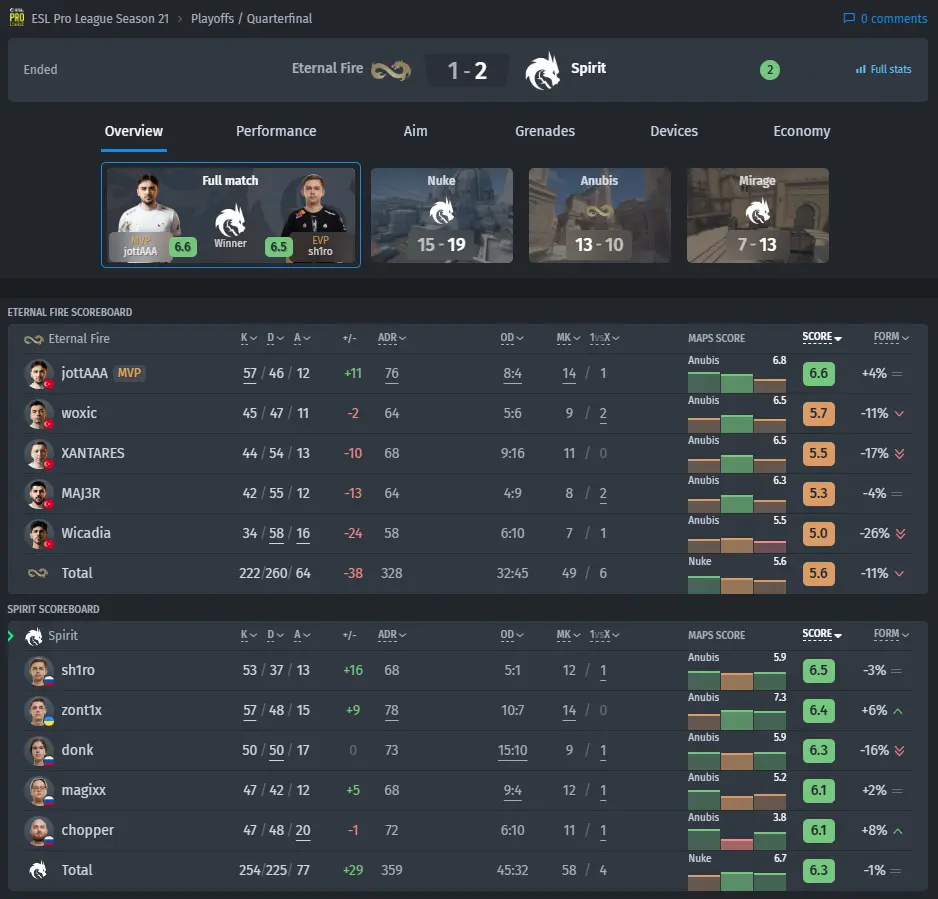
Task: Click zont1x player avatar
Action: point(38,711)
